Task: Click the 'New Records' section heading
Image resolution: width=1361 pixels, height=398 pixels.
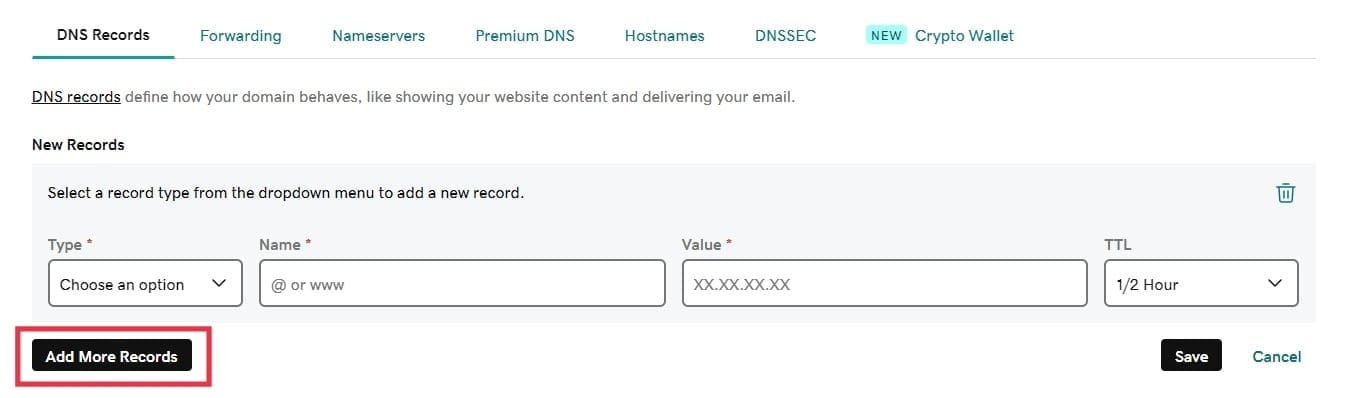Action: tap(78, 144)
